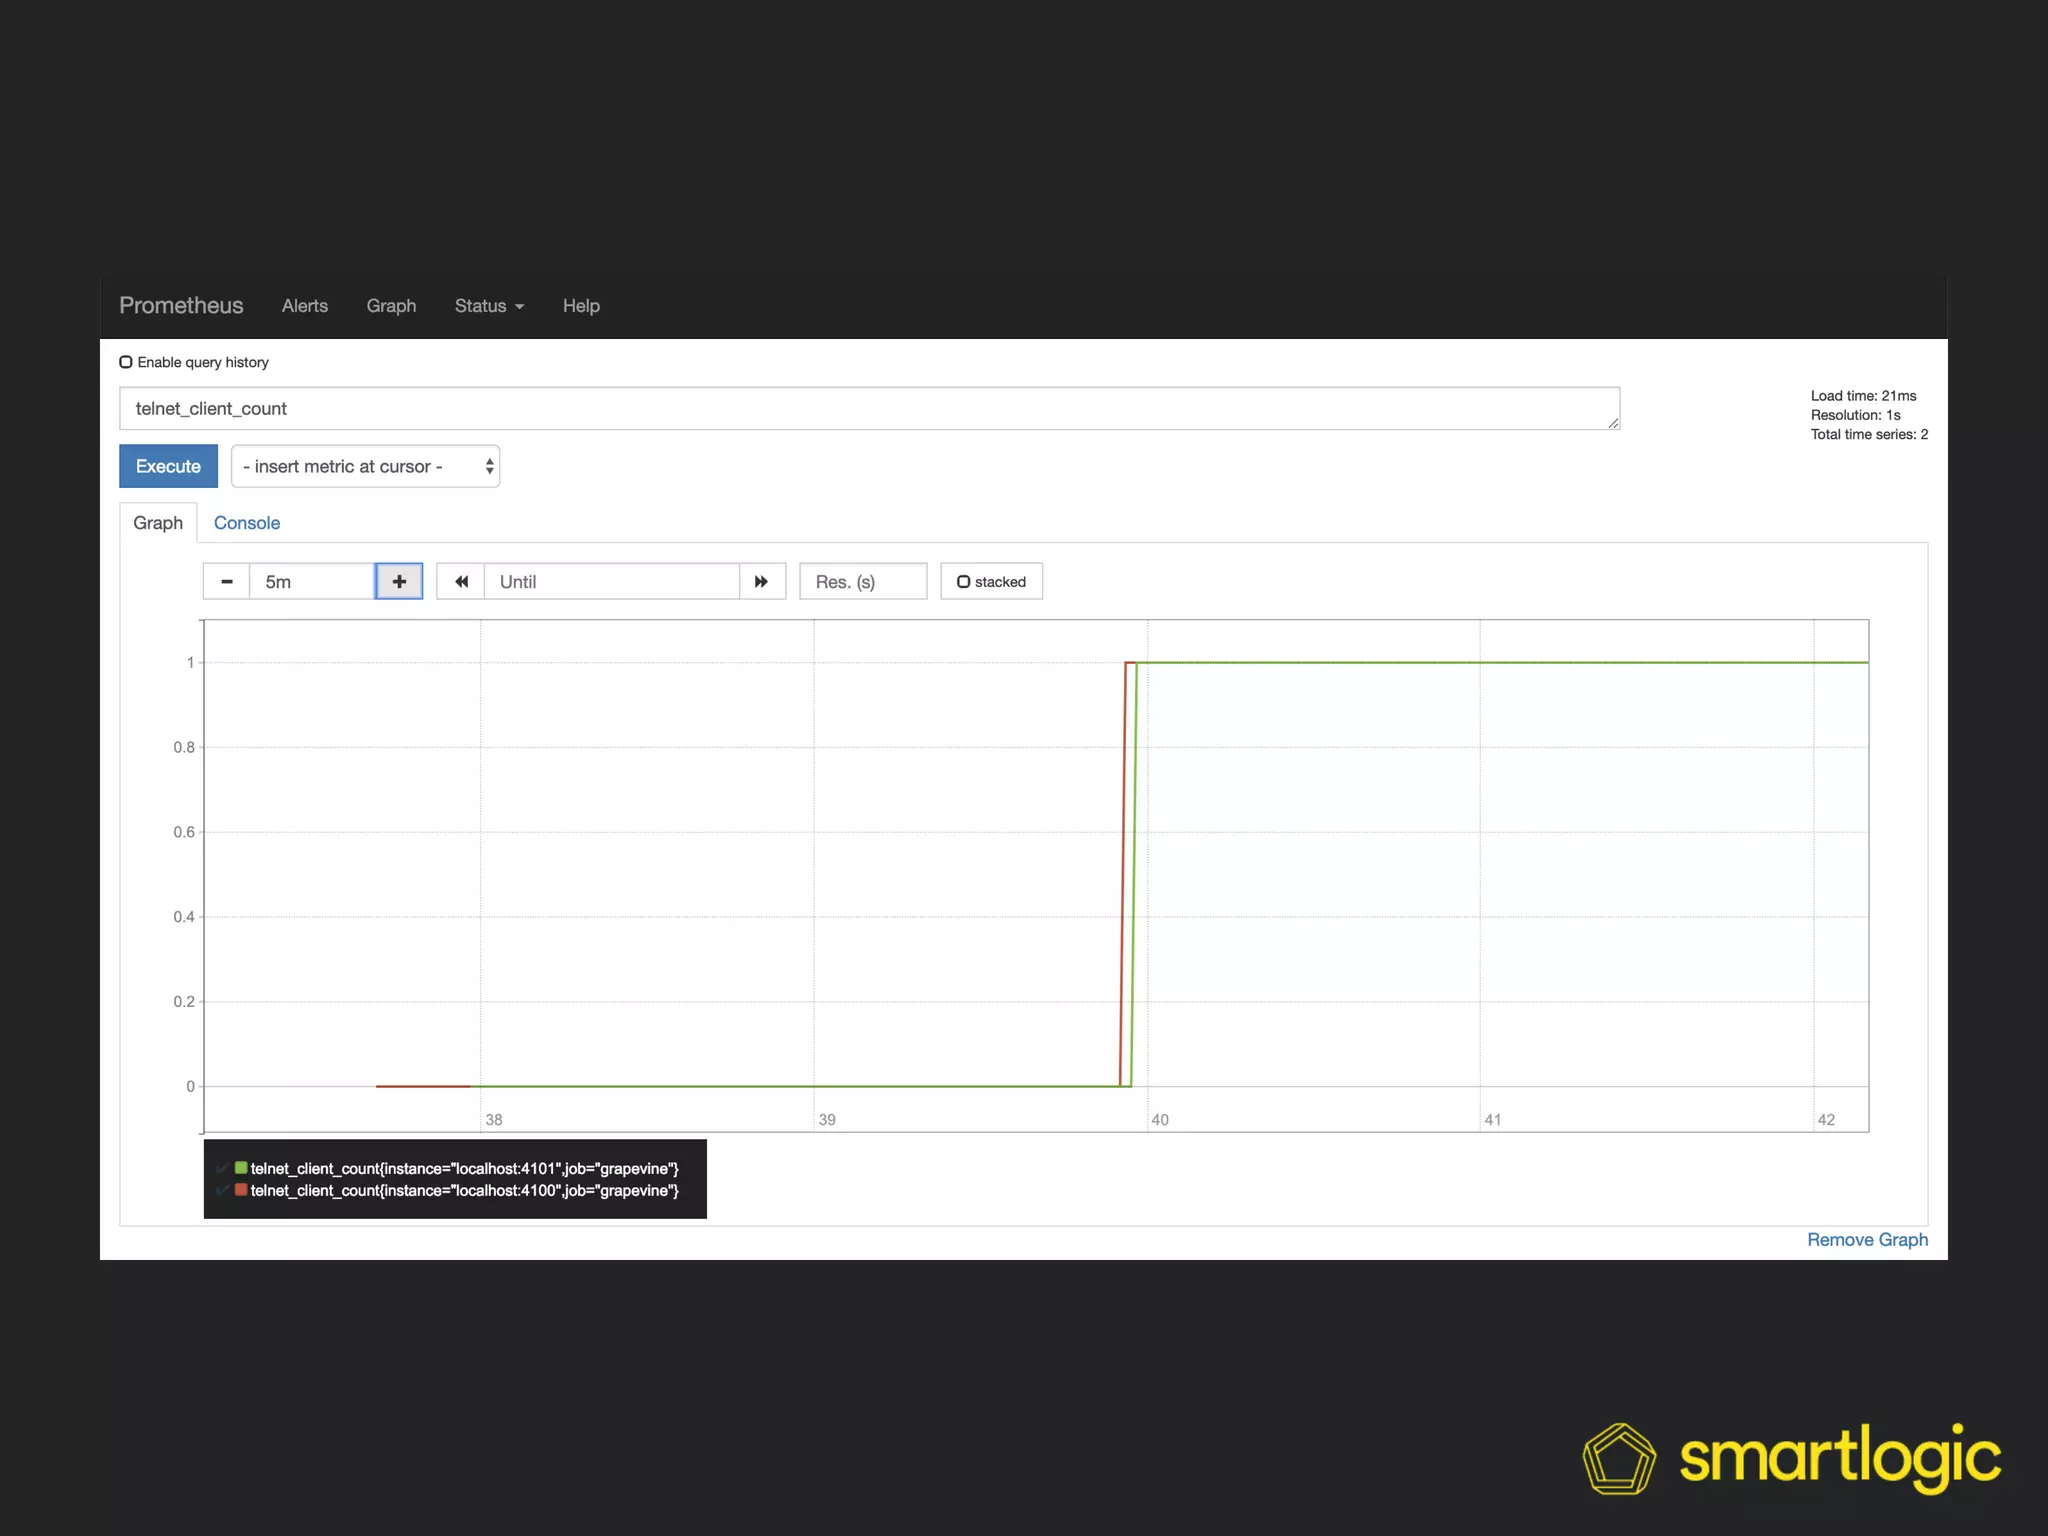Screen dimensions: 2048x1536
Task: Switch to the Console tab
Action: 247,523
